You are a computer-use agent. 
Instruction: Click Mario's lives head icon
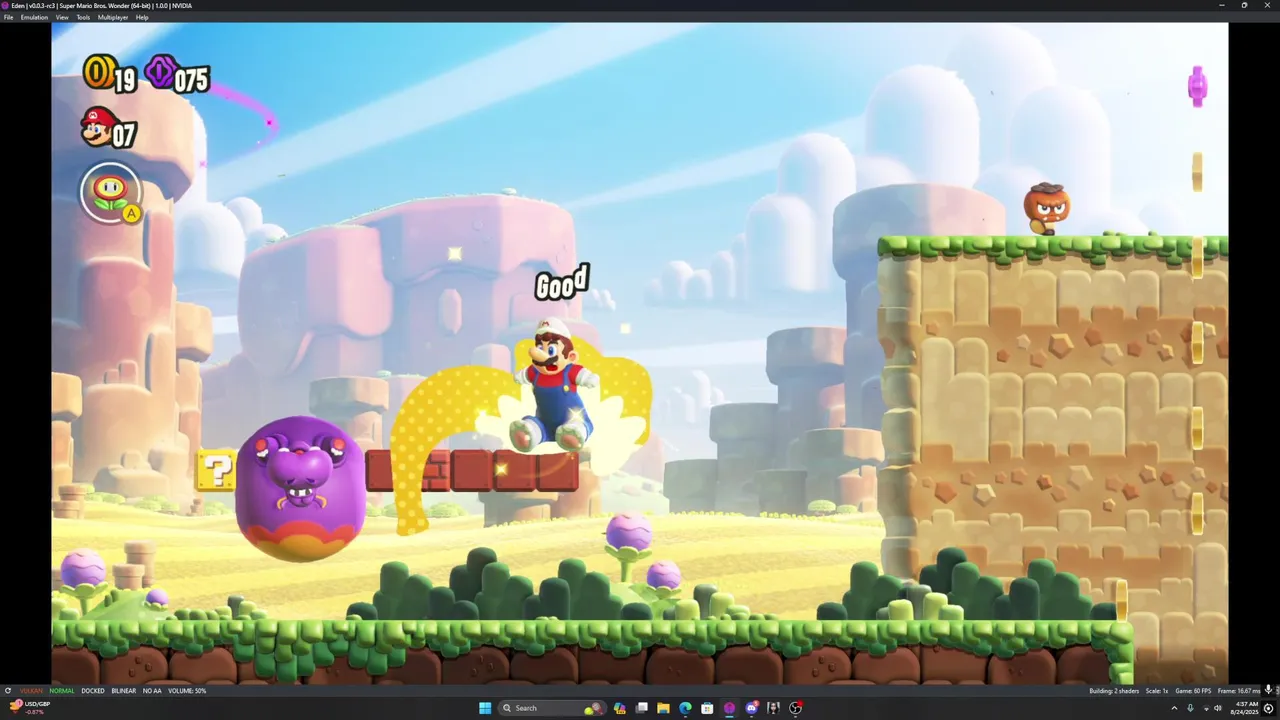(x=97, y=128)
